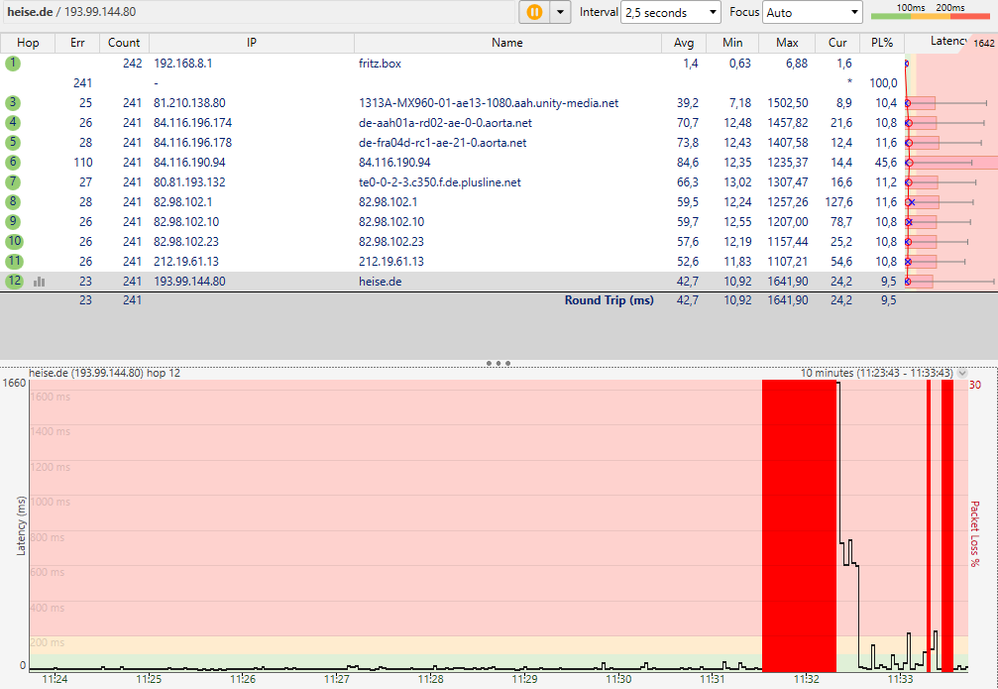Sort by the Hop column header

tap(27, 43)
